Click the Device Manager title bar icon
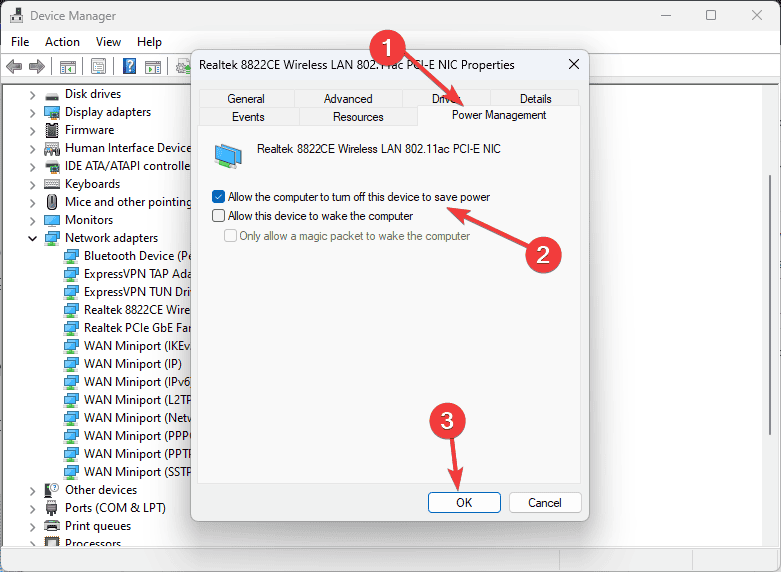The image size is (781, 572). 16,15
